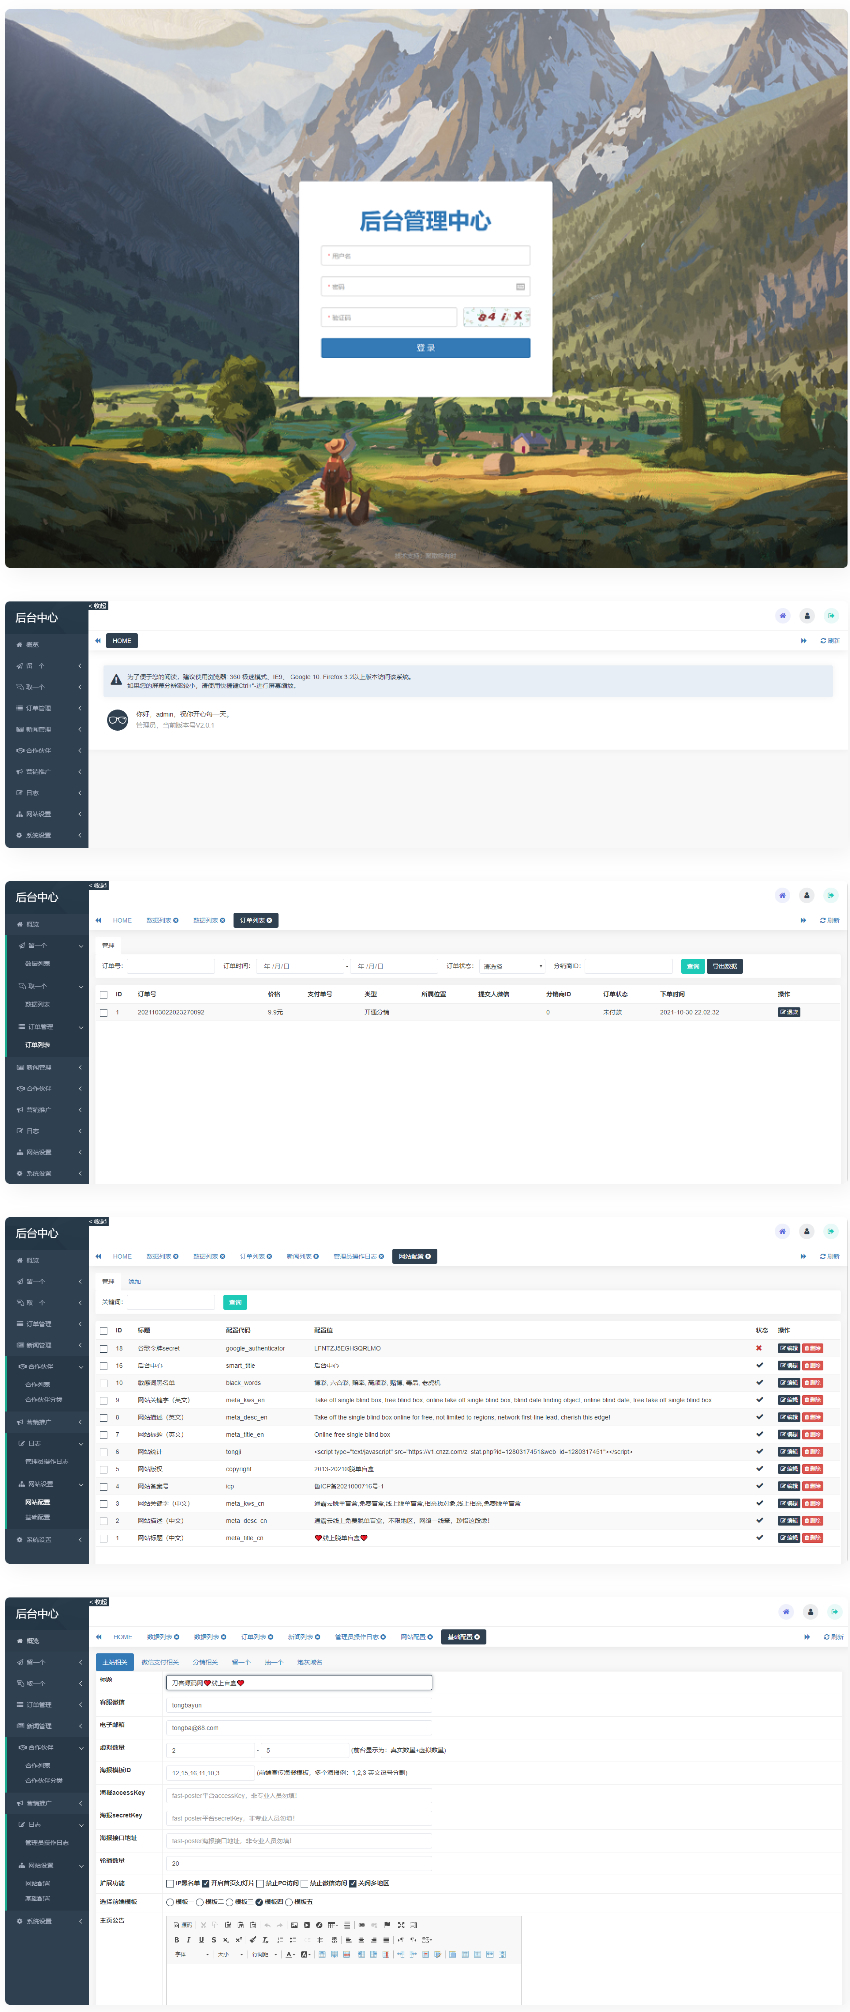This screenshot has width=850, height=2012.
Task: Click the dark export button next to order search
Action: pyautogui.click(x=725, y=966)
